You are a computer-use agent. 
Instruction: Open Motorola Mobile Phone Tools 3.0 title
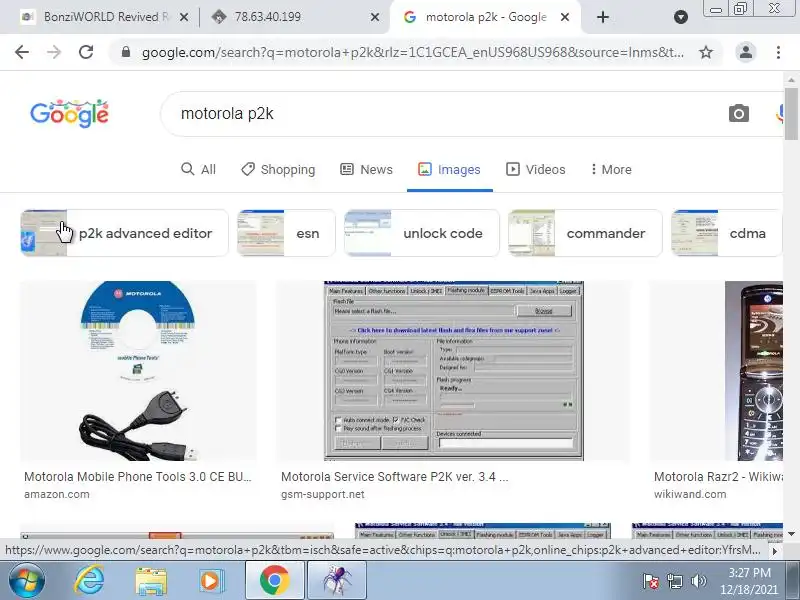[x=138, y=477]
